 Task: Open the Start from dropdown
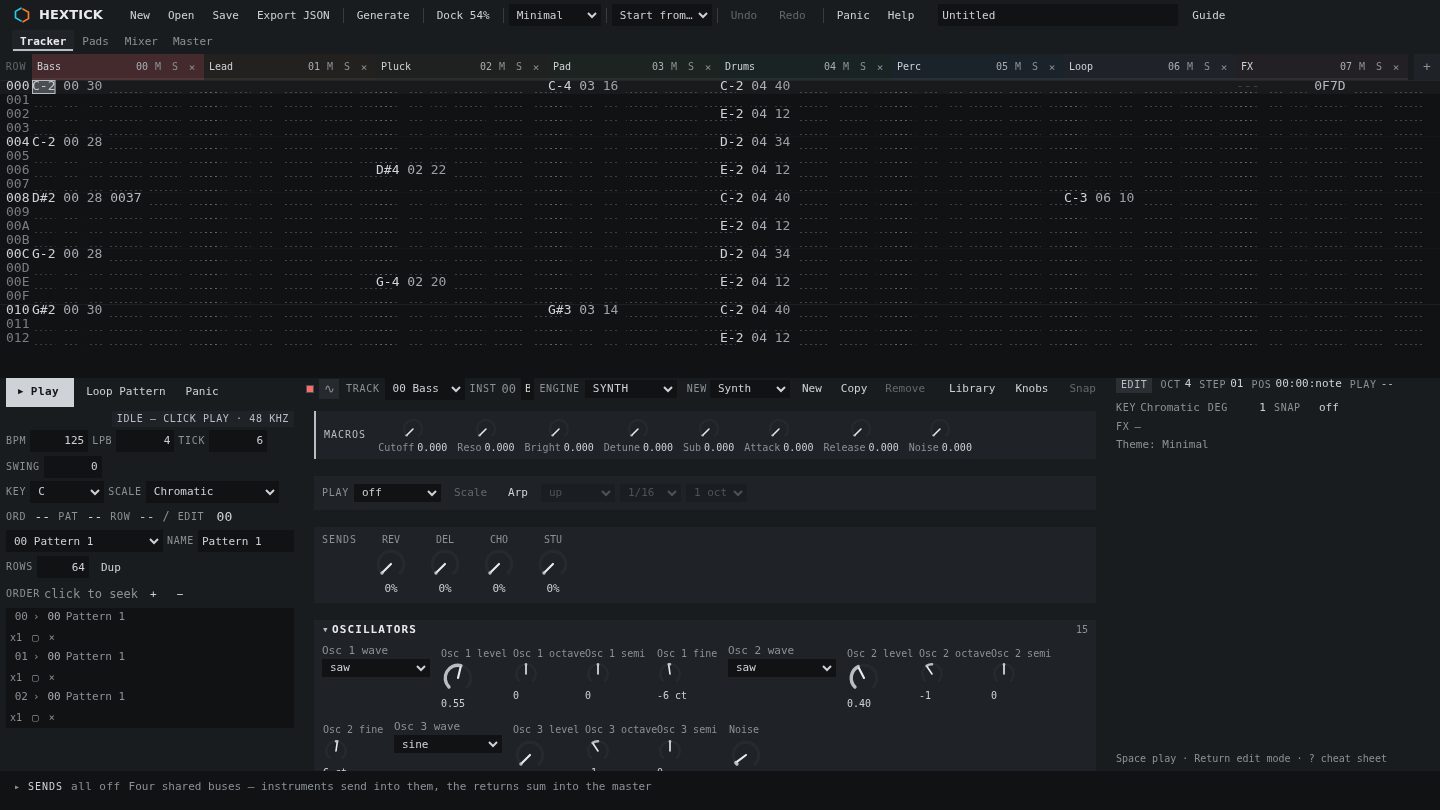pyautogui.click(x=662, y=15)
